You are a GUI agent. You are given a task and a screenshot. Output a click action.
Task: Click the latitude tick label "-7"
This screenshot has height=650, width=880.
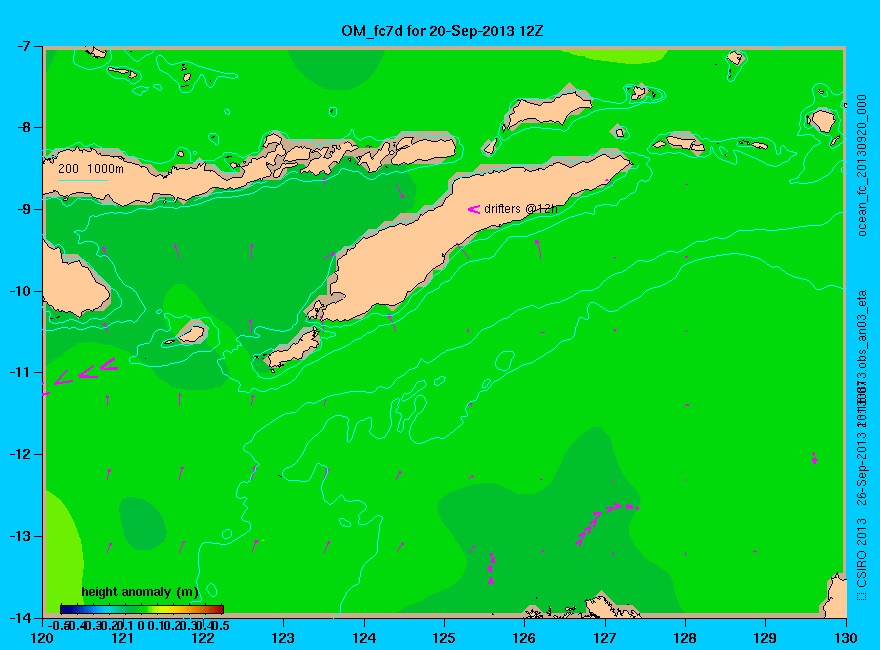tap(24, 46)
